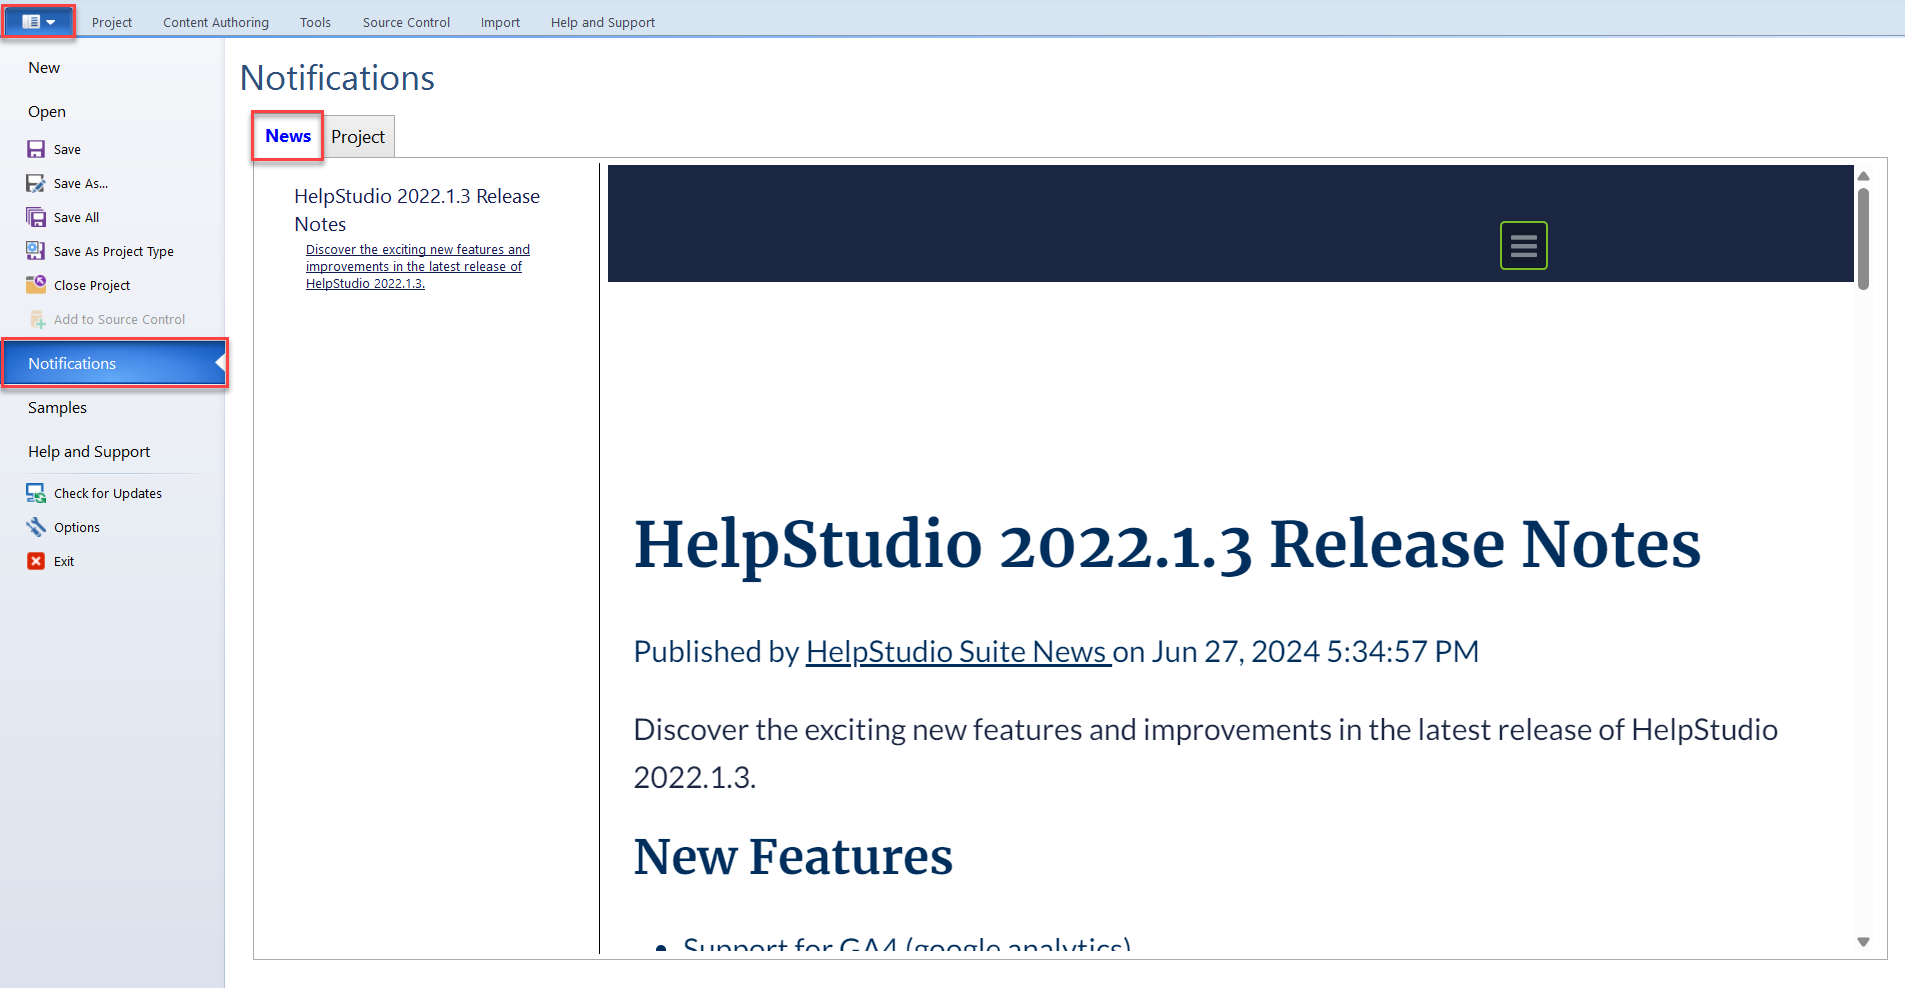This screenshot has width=1905, height=988.
Task: Click the Check for Updates icon
Action: coord(36,493)
